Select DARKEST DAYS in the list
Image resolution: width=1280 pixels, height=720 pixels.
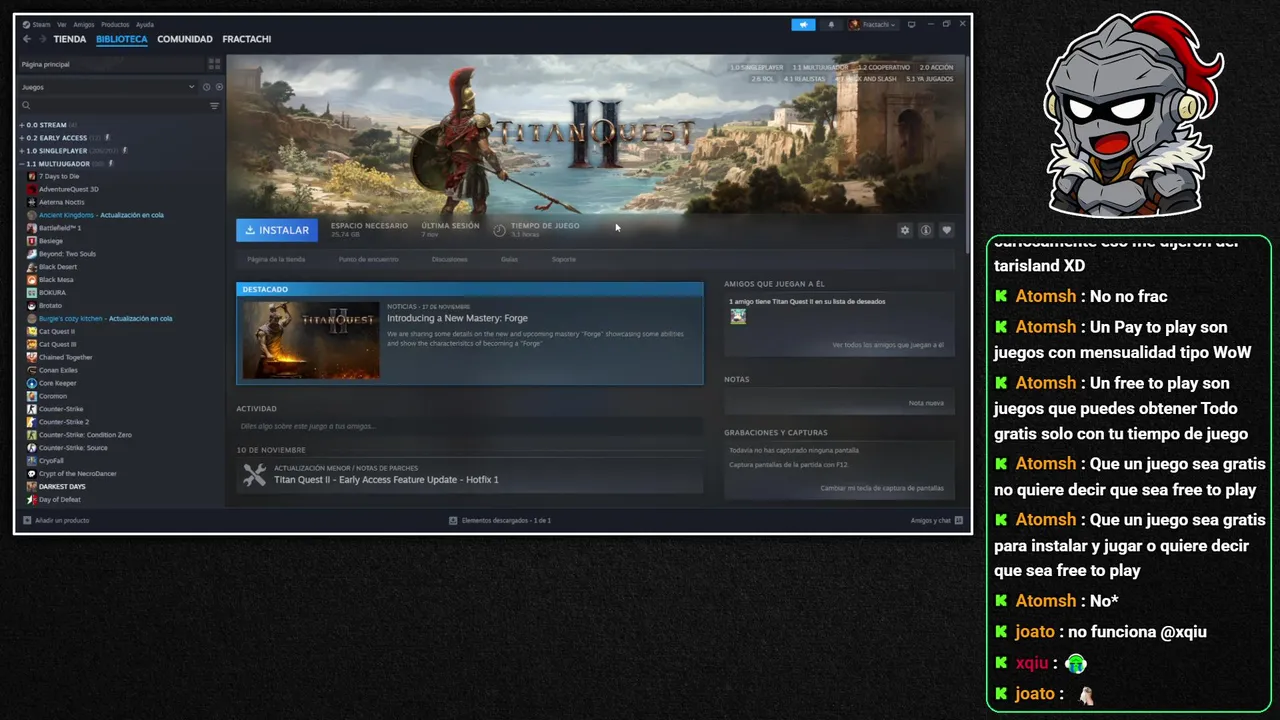62,486
